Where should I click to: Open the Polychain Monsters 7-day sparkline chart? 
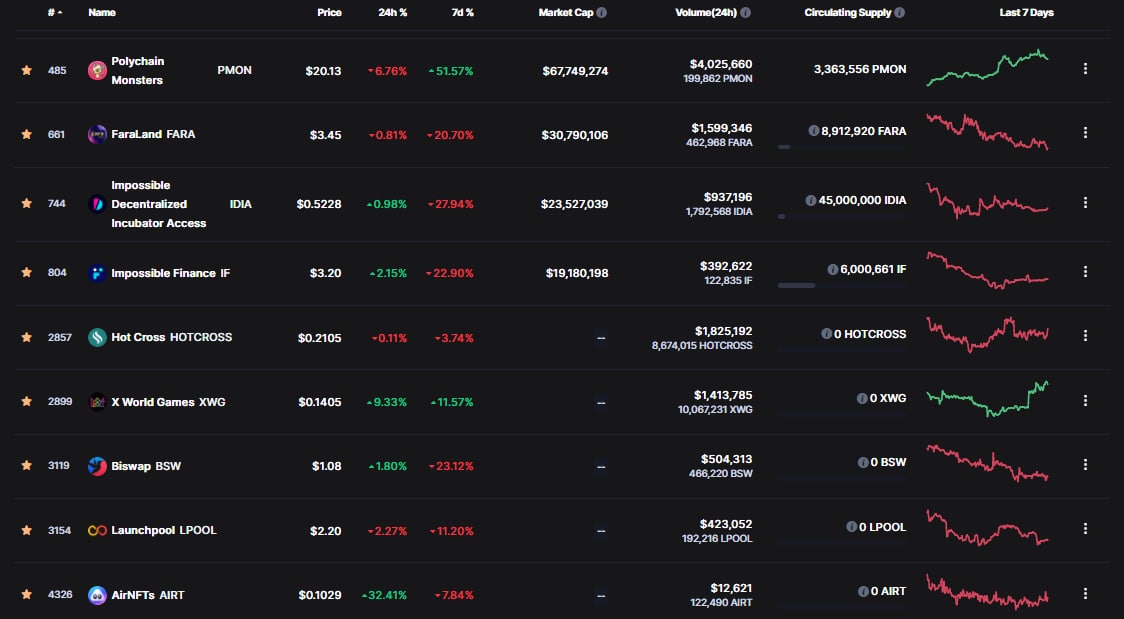987,70
